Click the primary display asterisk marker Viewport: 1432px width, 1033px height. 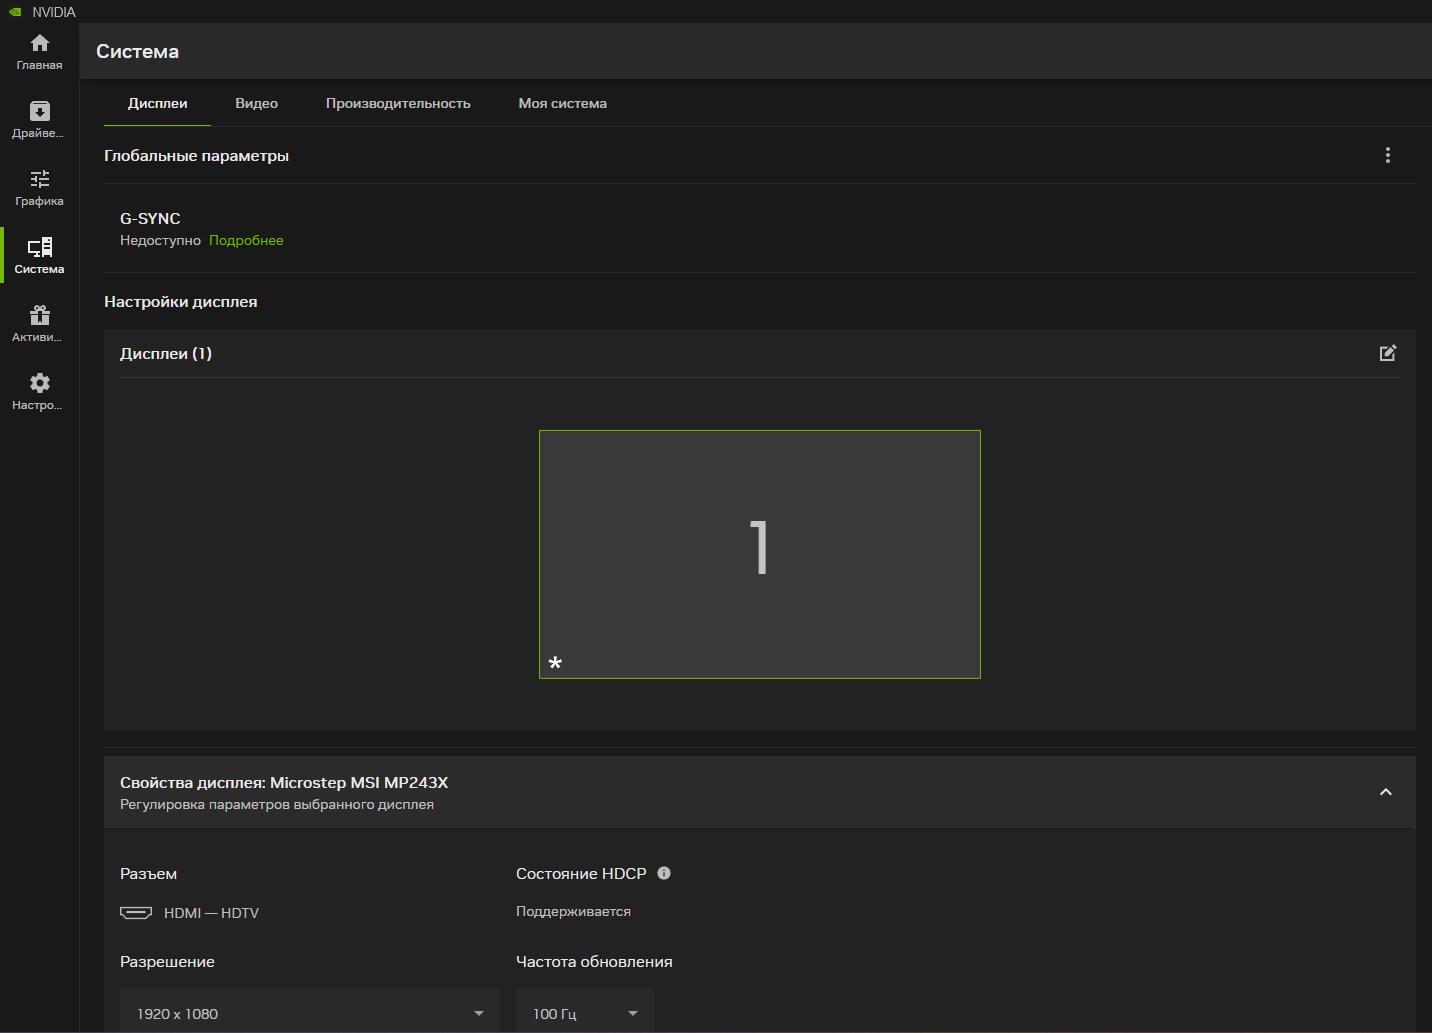[x=555, y=663]
